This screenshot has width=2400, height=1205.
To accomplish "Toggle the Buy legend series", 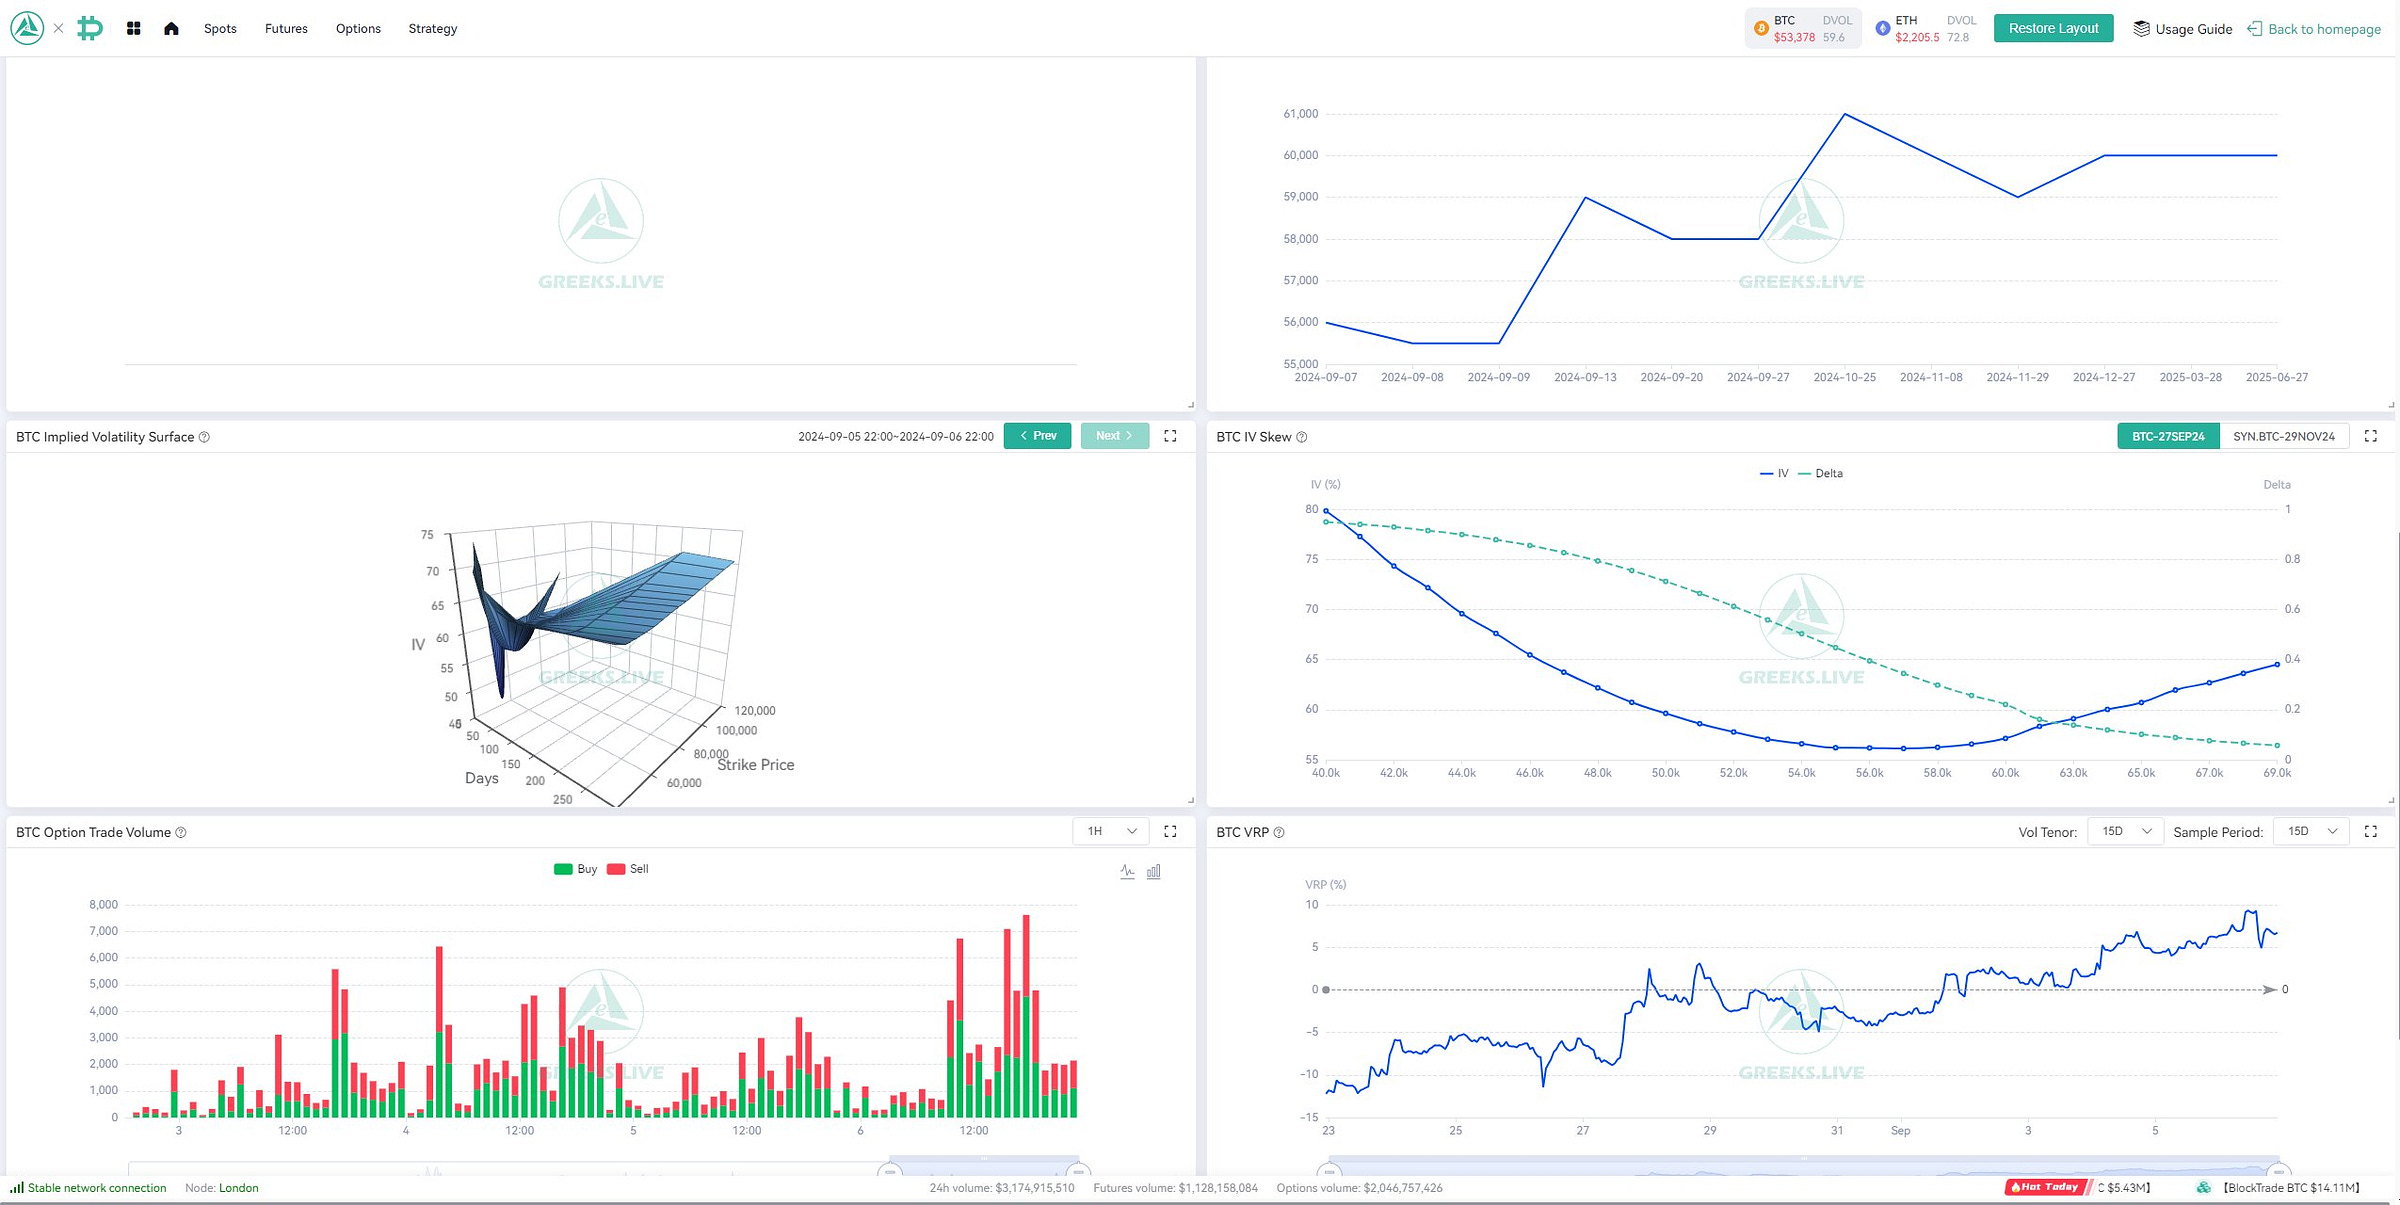I will tap(575, 869).
